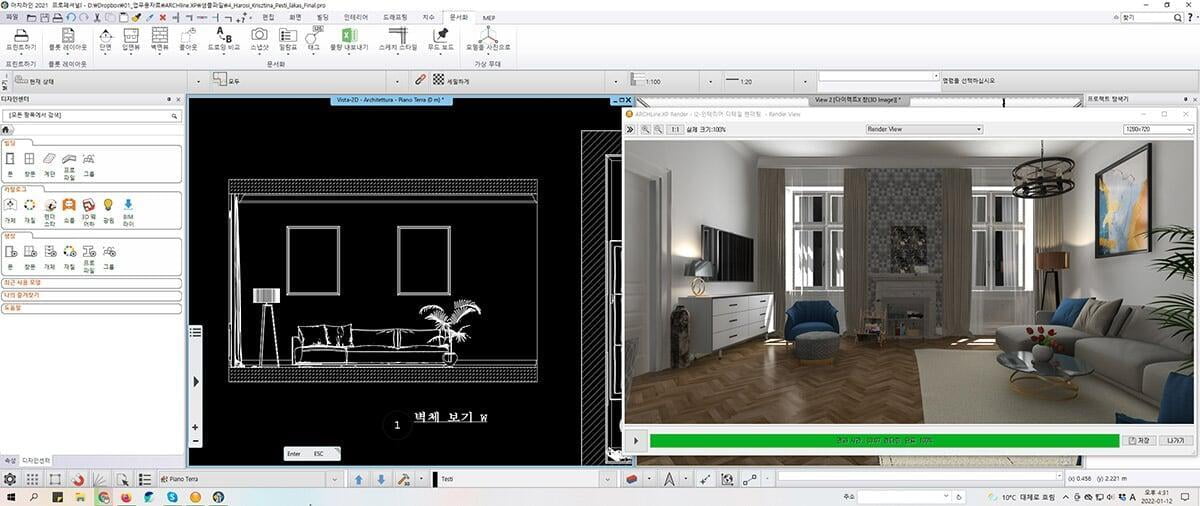This screenshot has height=506, width=1200.
Task: Click the top-right search (찾기) box
Action: tap(1154, 17)
